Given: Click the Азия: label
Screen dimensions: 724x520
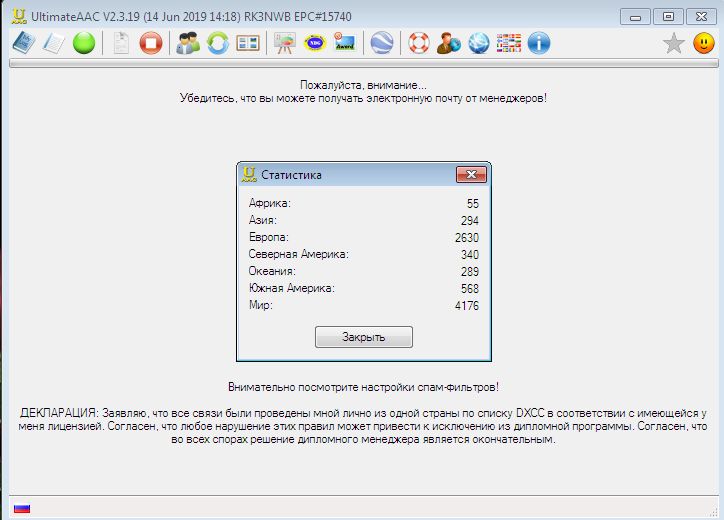Looking at the screenshot, I should tap(263, 220).
